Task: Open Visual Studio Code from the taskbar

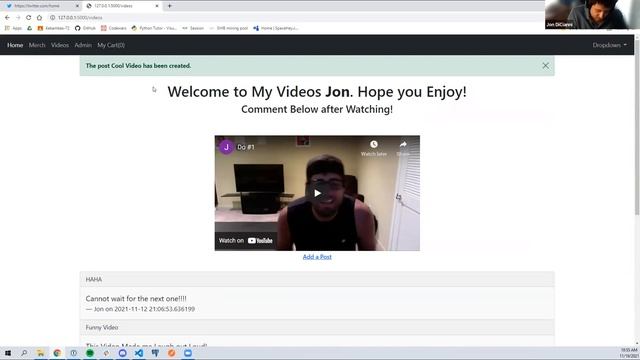Action: [x=139, y=353]
